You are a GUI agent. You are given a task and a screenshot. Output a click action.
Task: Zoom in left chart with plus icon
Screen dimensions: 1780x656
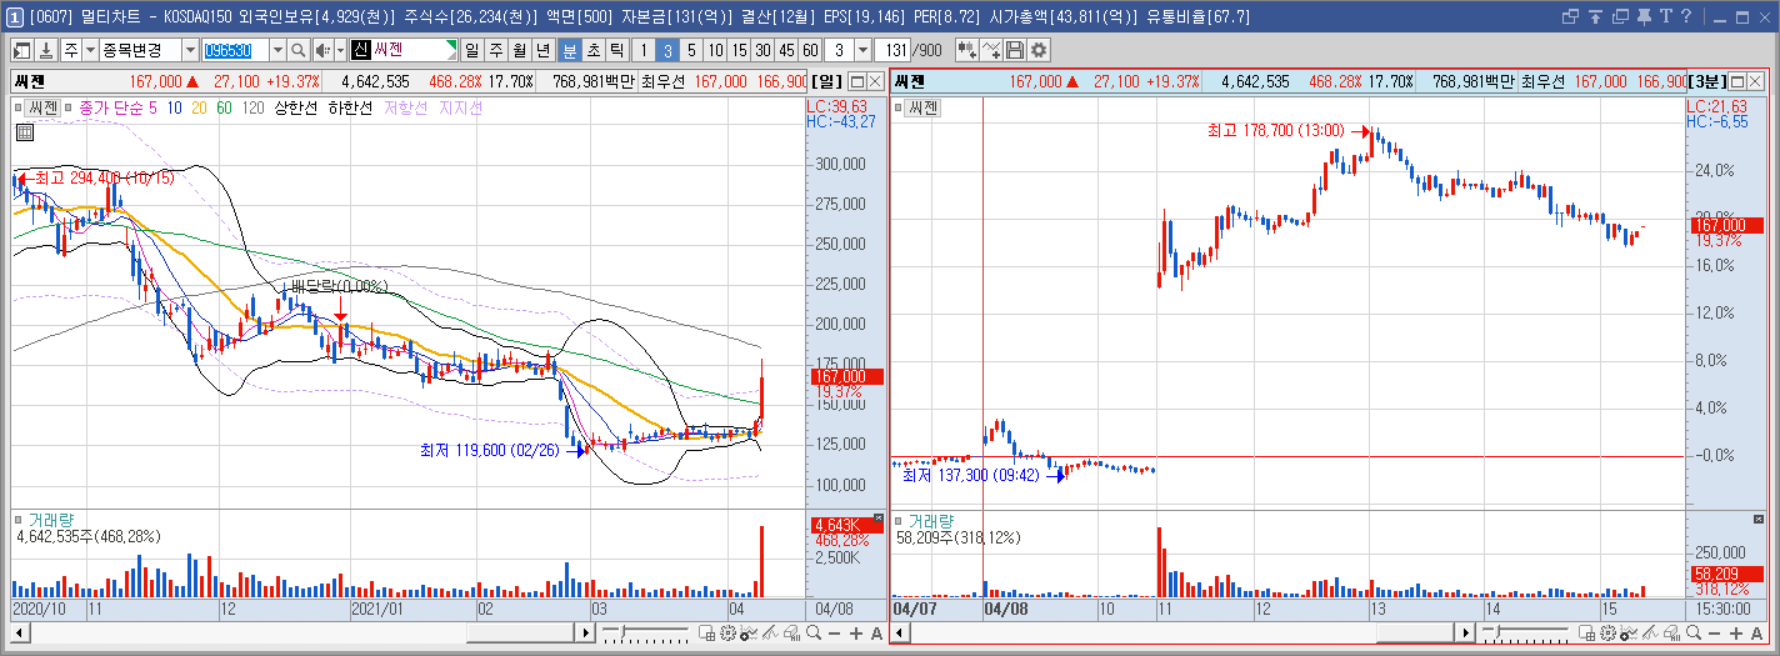856,633
